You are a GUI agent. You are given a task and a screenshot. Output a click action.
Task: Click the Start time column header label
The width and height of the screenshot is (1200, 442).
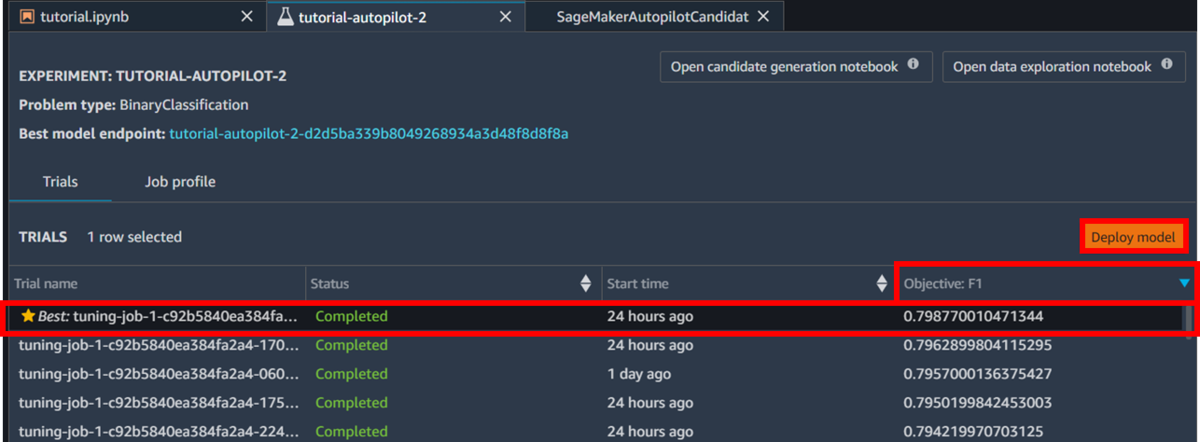tap(638, 284)
